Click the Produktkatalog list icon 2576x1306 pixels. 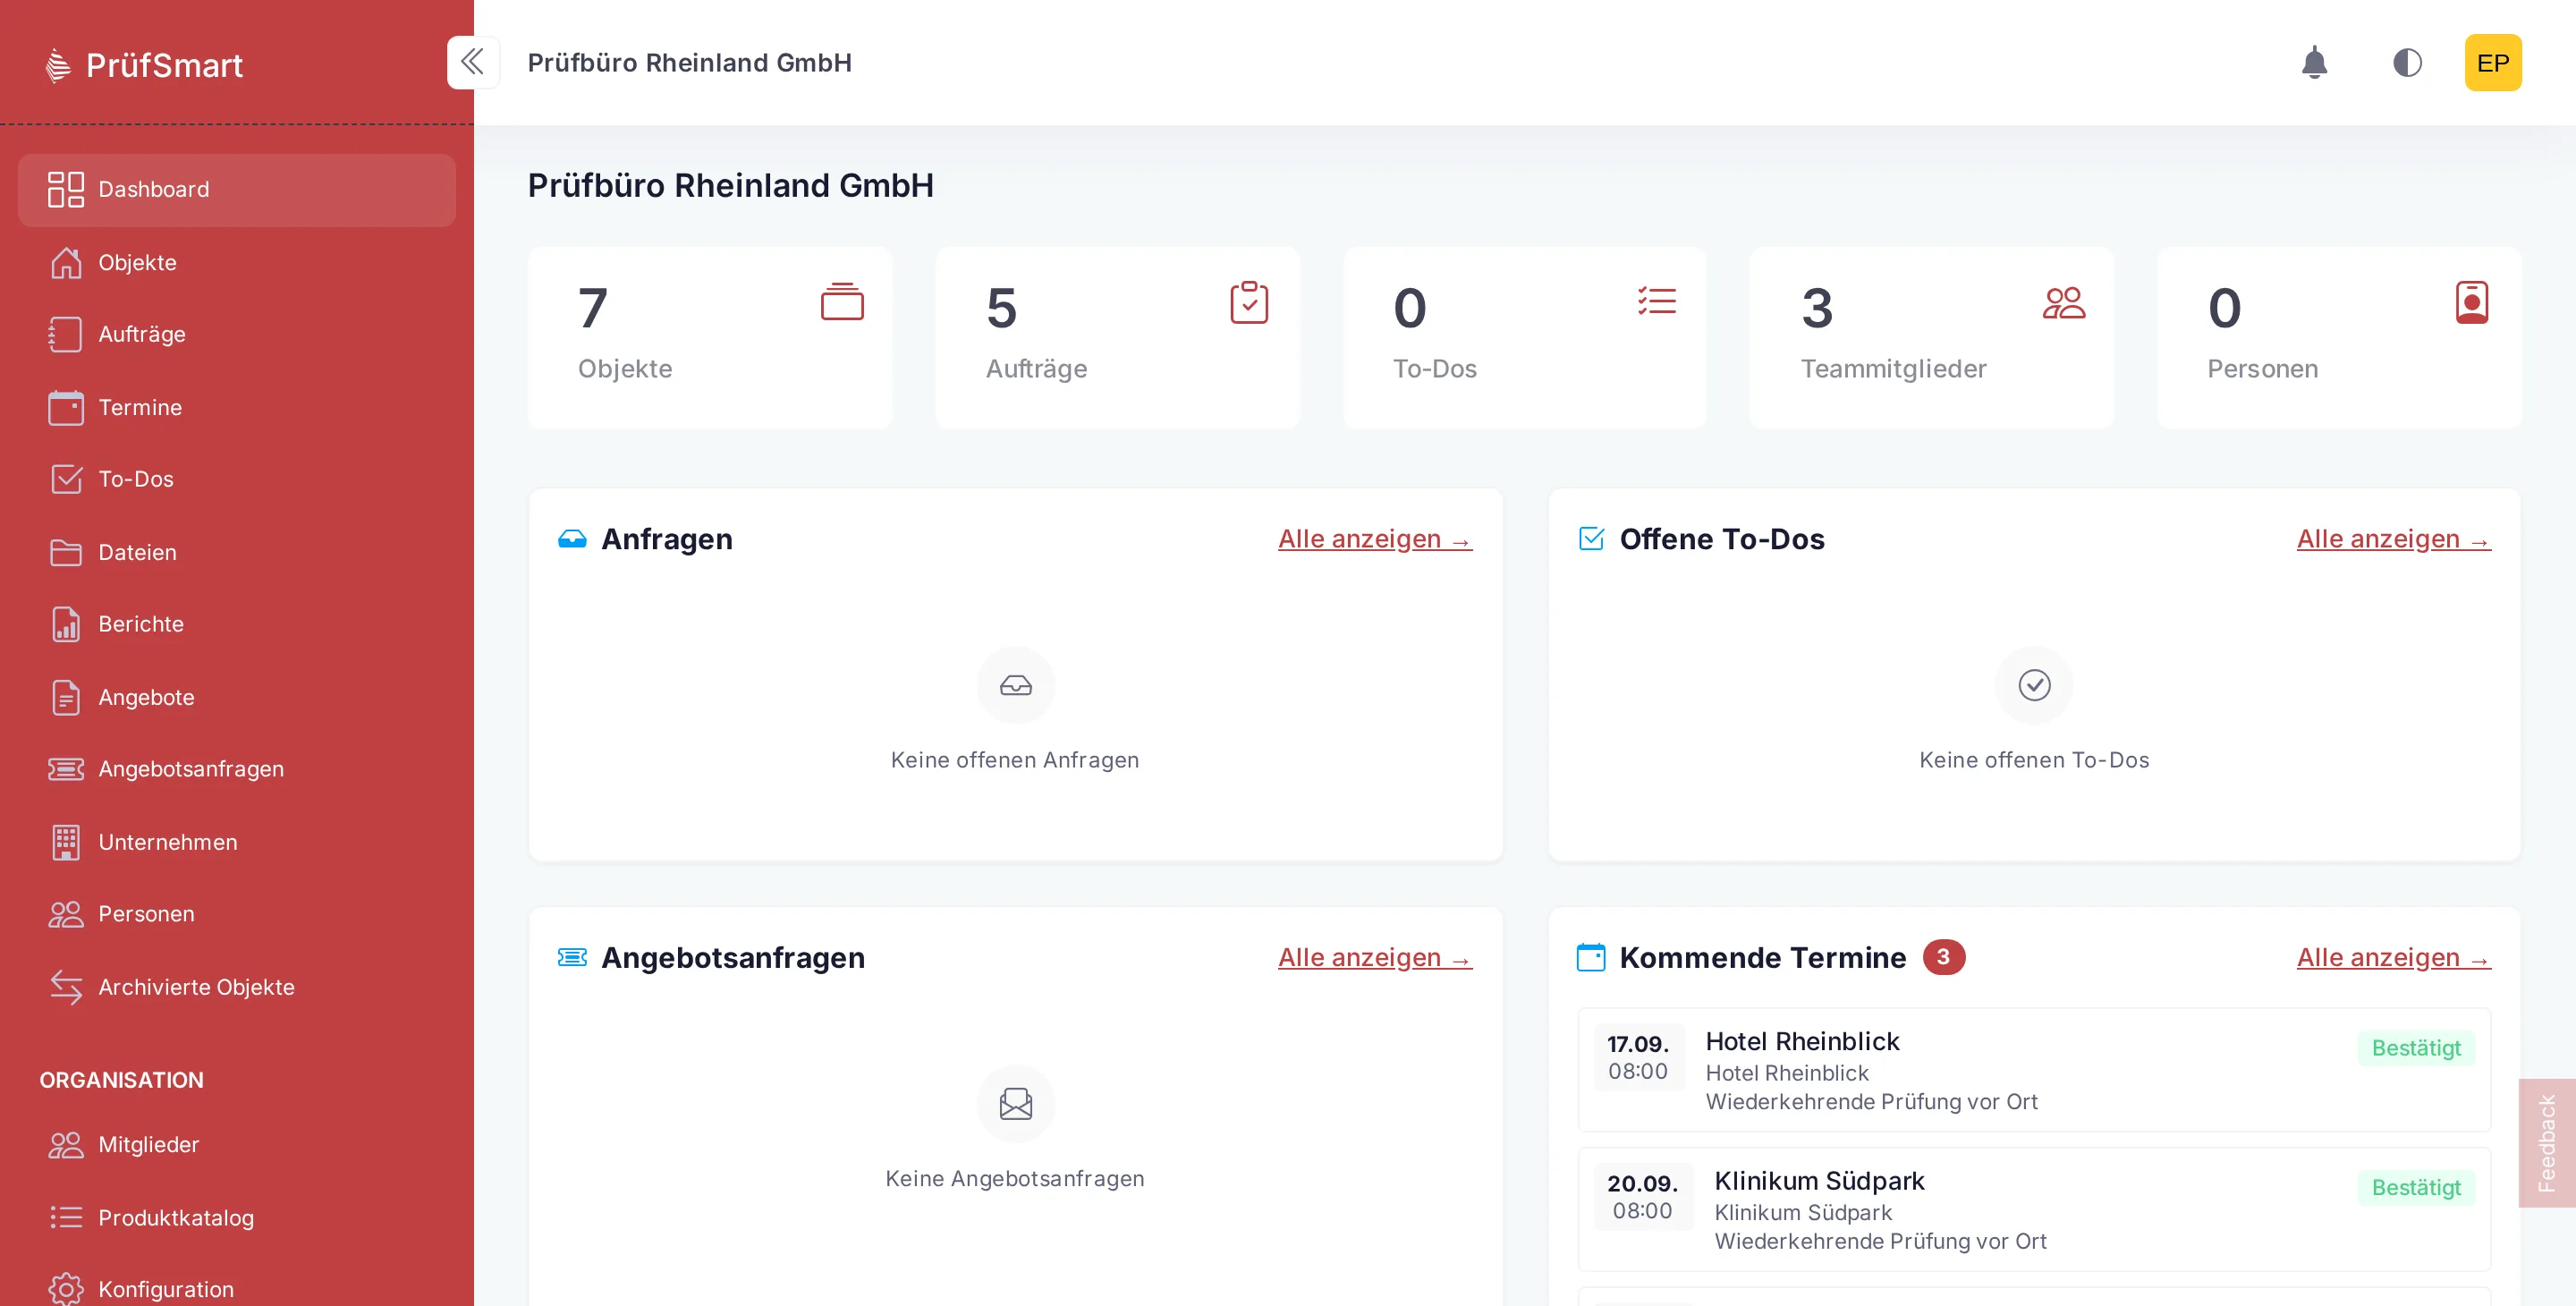click(x=66, y=1217)
